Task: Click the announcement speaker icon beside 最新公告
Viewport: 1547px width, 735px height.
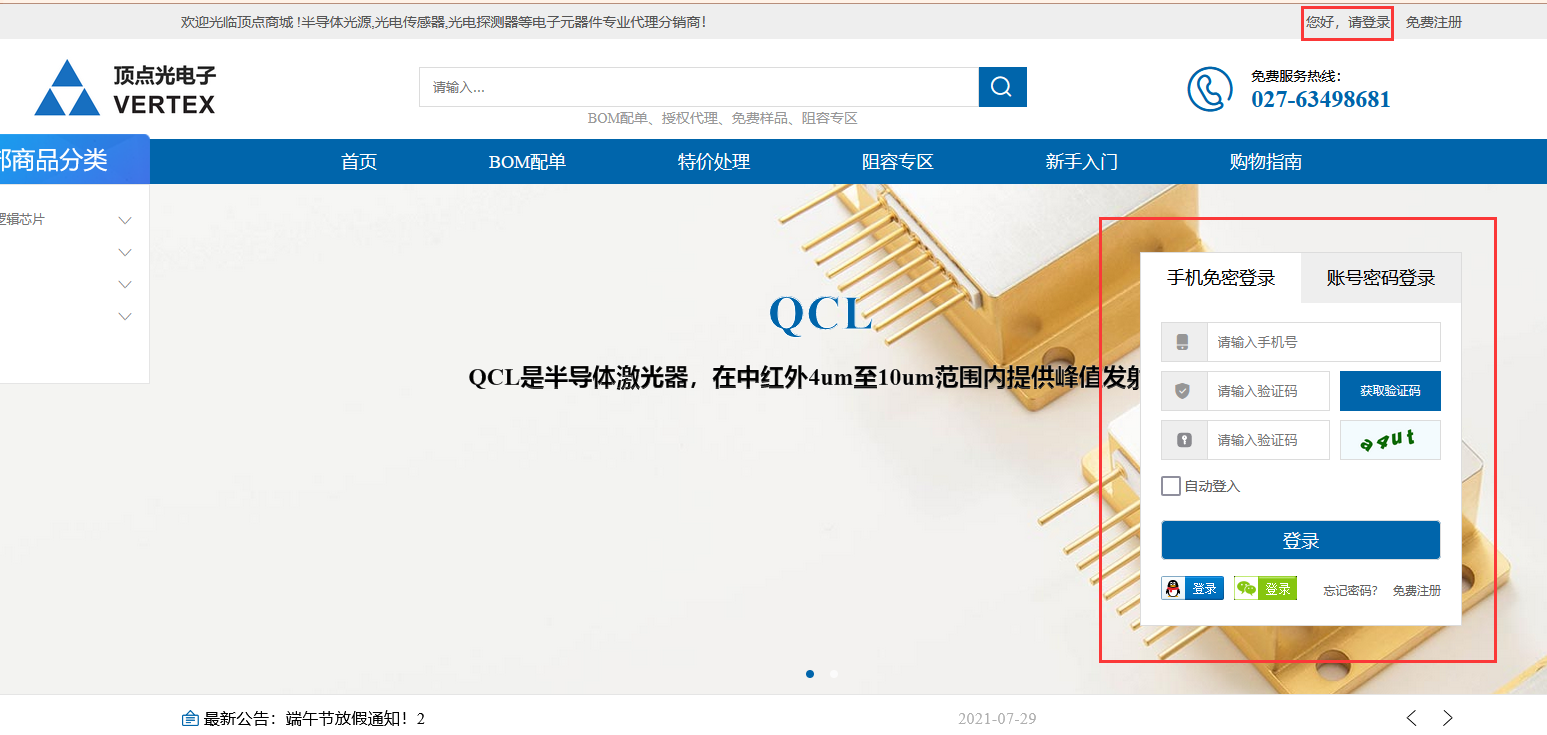Action: tap(190, 717)
